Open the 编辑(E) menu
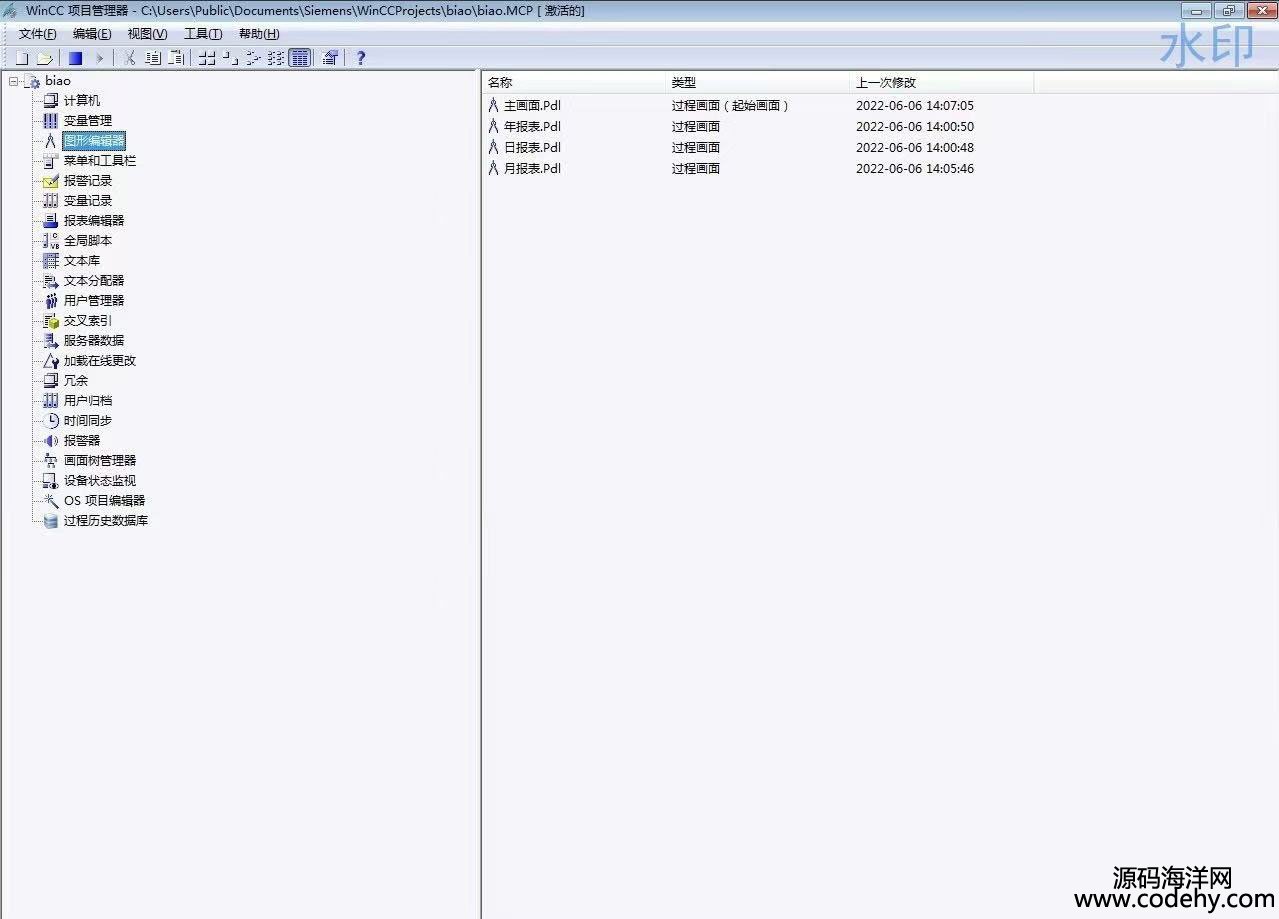Screen dimensions: 1279x919 [92, 34]
